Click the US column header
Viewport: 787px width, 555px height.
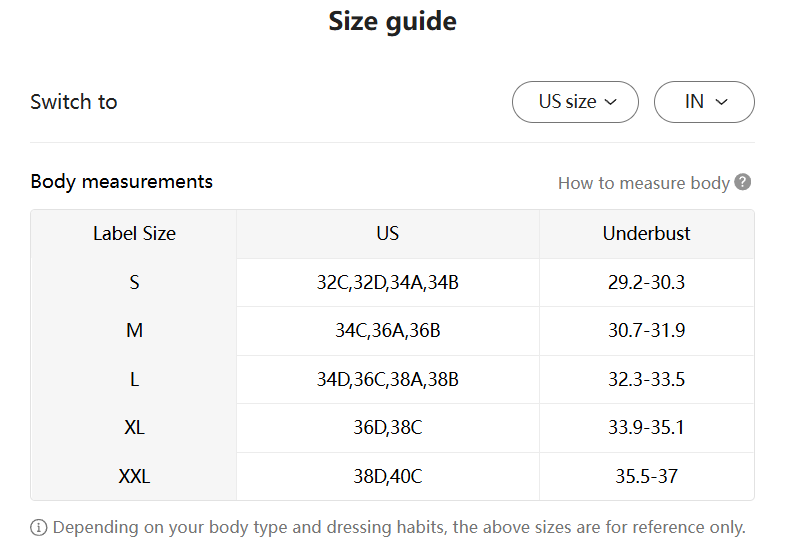[x=388, y=234]
